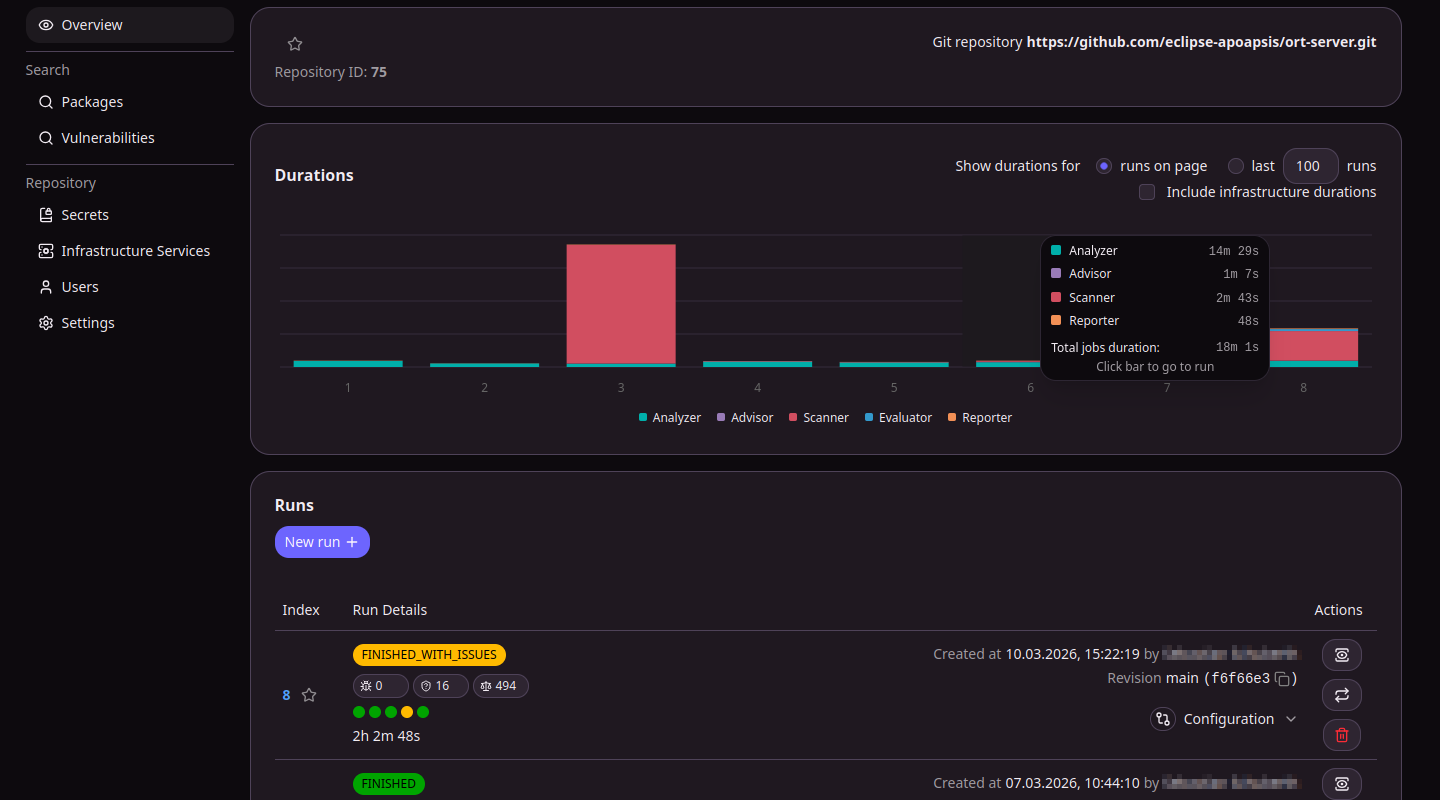The image size is (1440, 800).
Task: Click the FINISHED_WITH_ISSUES status badge
Action: click(x=430, y=655)
